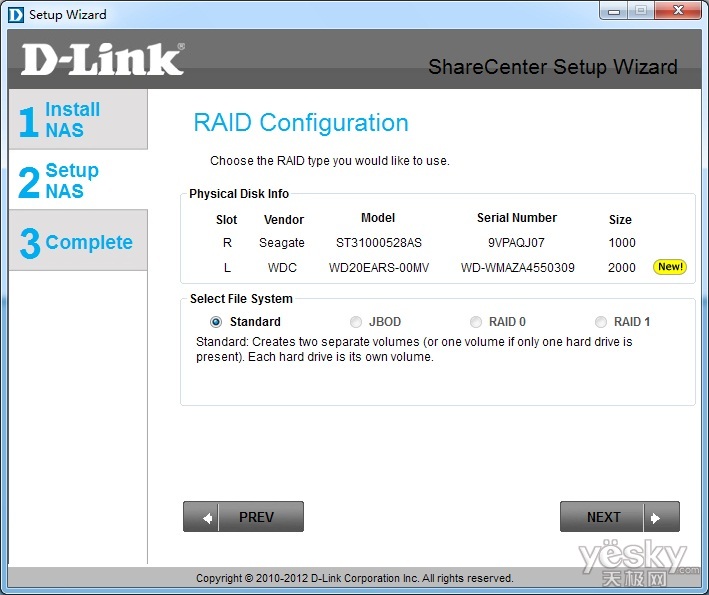Click the size value 1000
The image size is (709, 595).
pos(622,243)
